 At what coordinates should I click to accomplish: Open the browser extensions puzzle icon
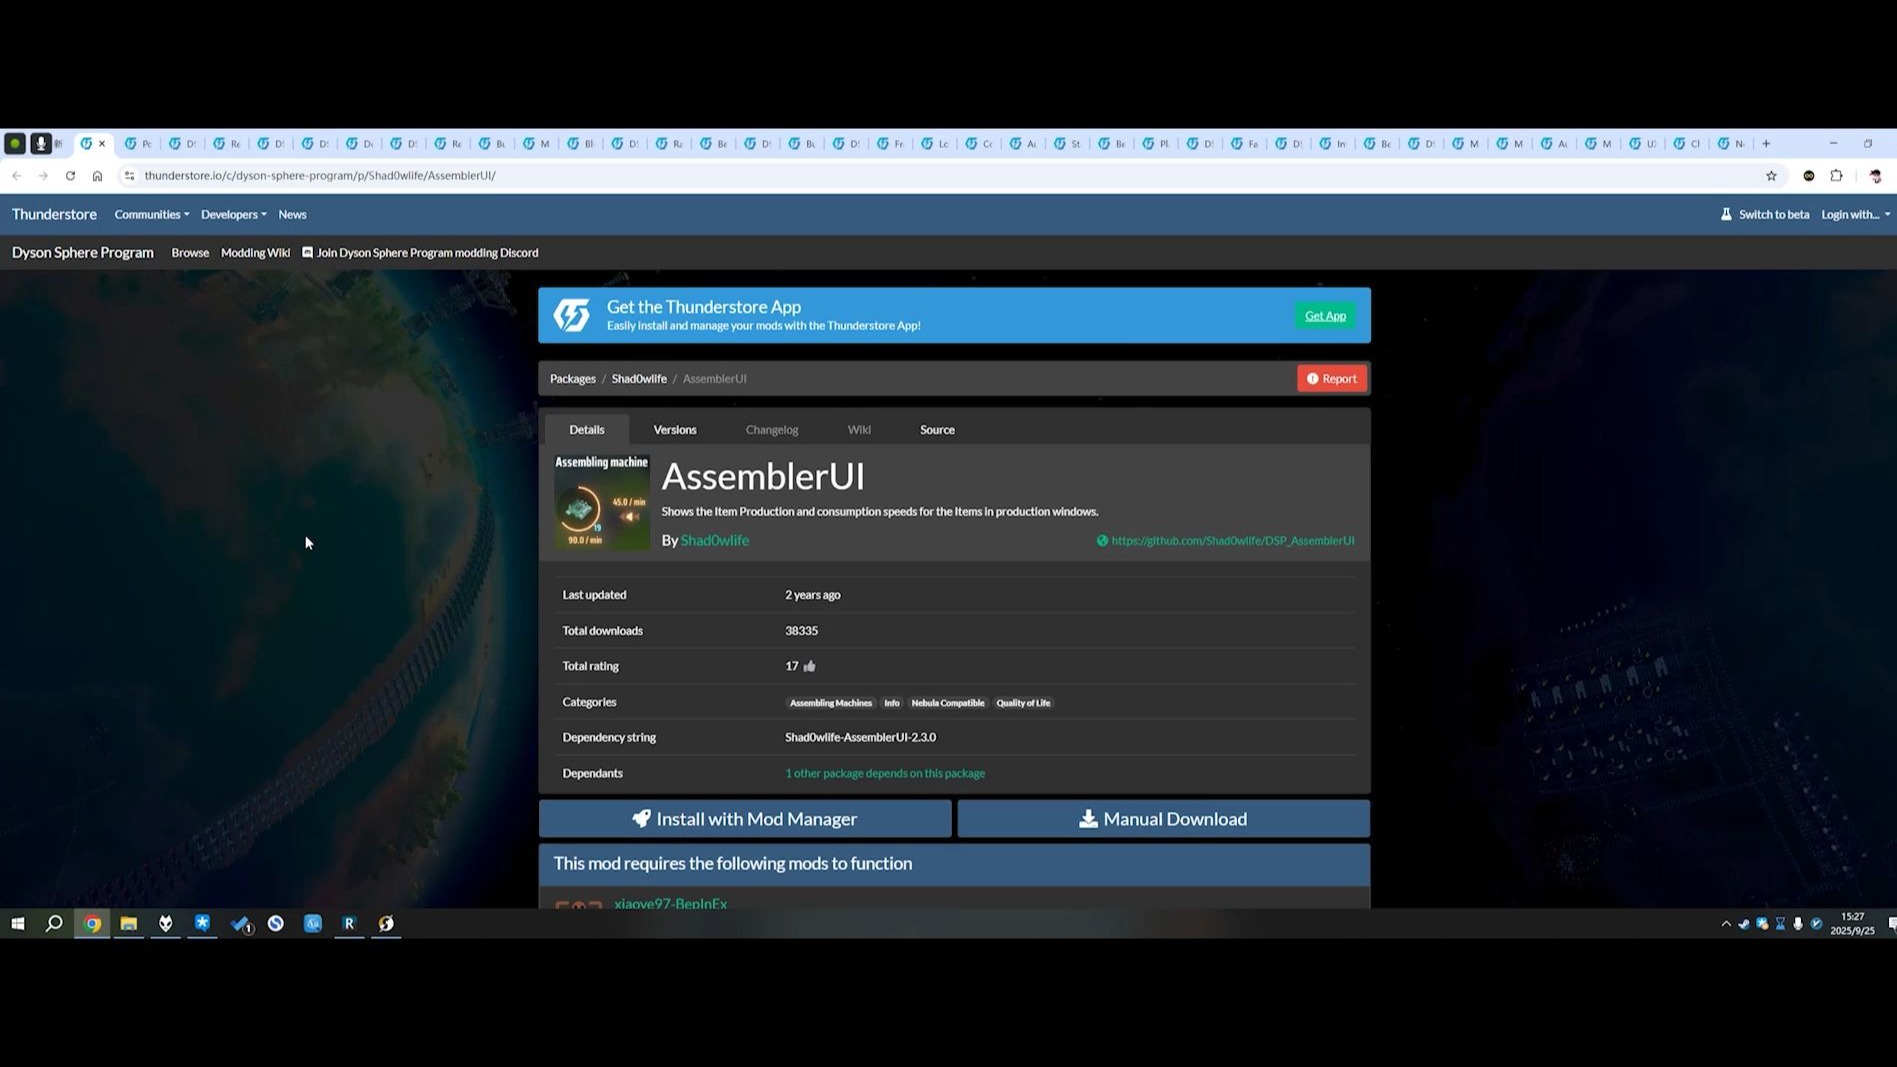(x=1836, y=176)
